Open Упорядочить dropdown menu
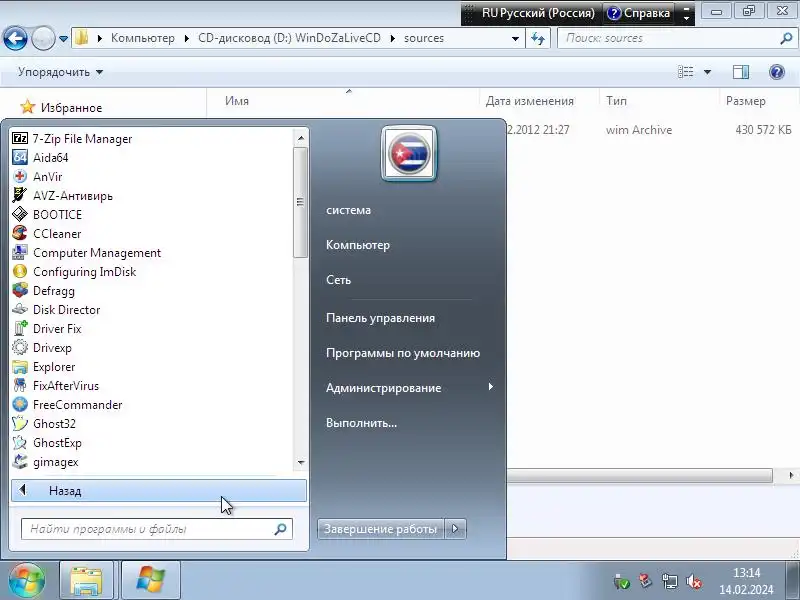Image resolution: width=800 pixels, height=600 pixels. coord(60,72)
